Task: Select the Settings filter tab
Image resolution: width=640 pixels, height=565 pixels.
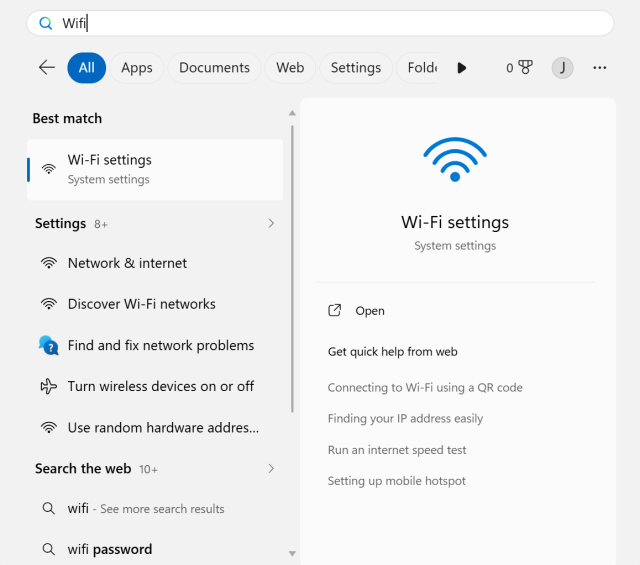Action: (x=356, y=68)
